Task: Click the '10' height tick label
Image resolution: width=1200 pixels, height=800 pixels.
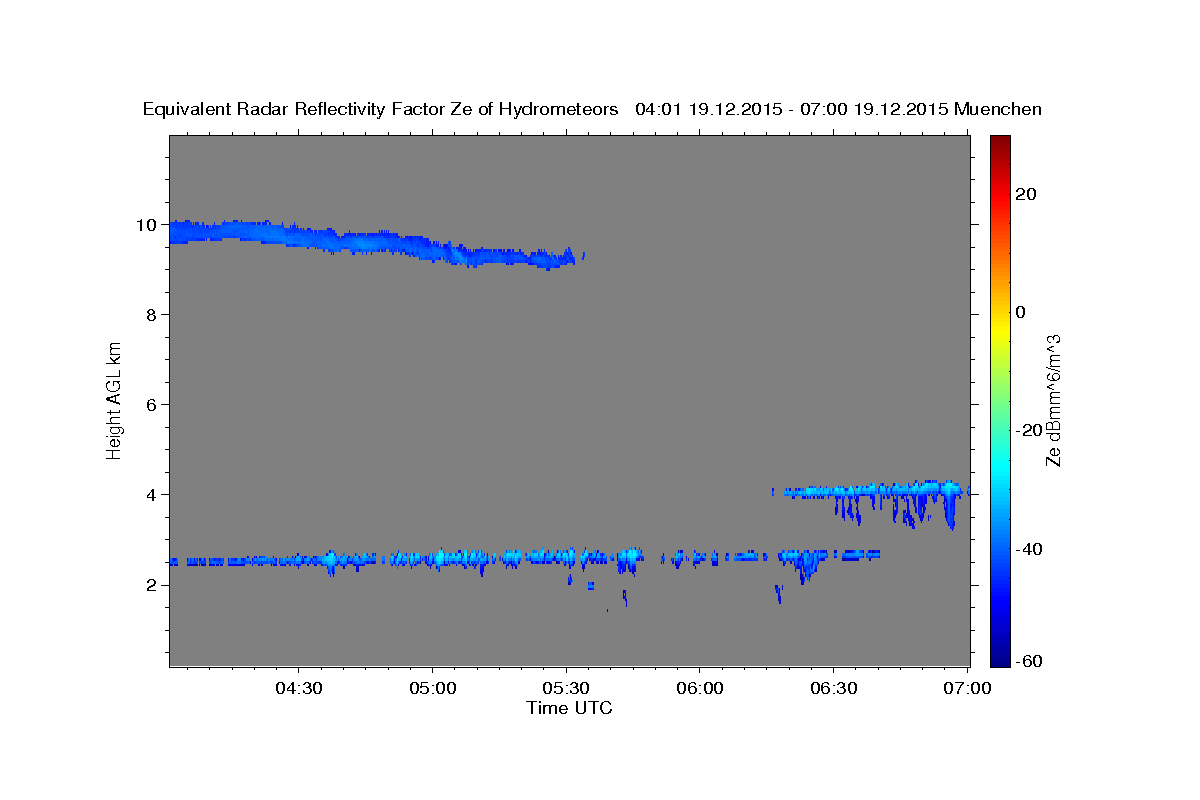Action: pos(147,225)
